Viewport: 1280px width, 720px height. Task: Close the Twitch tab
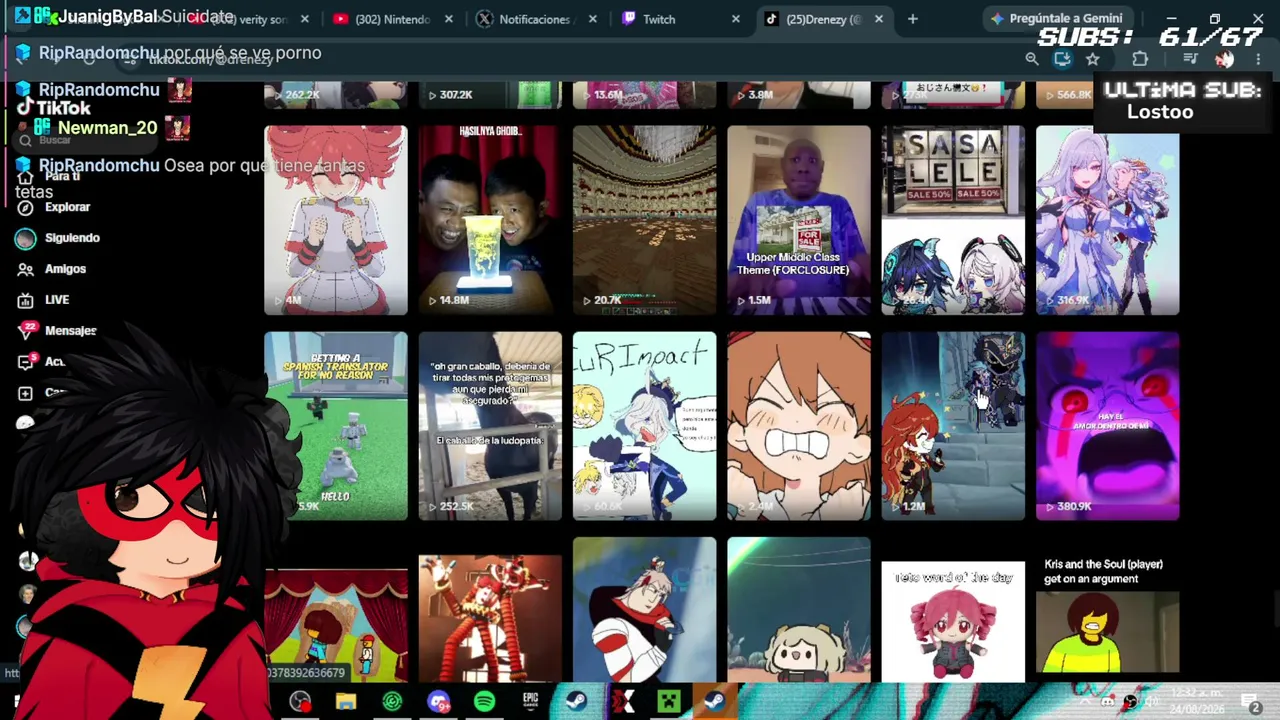click(736, 19)
